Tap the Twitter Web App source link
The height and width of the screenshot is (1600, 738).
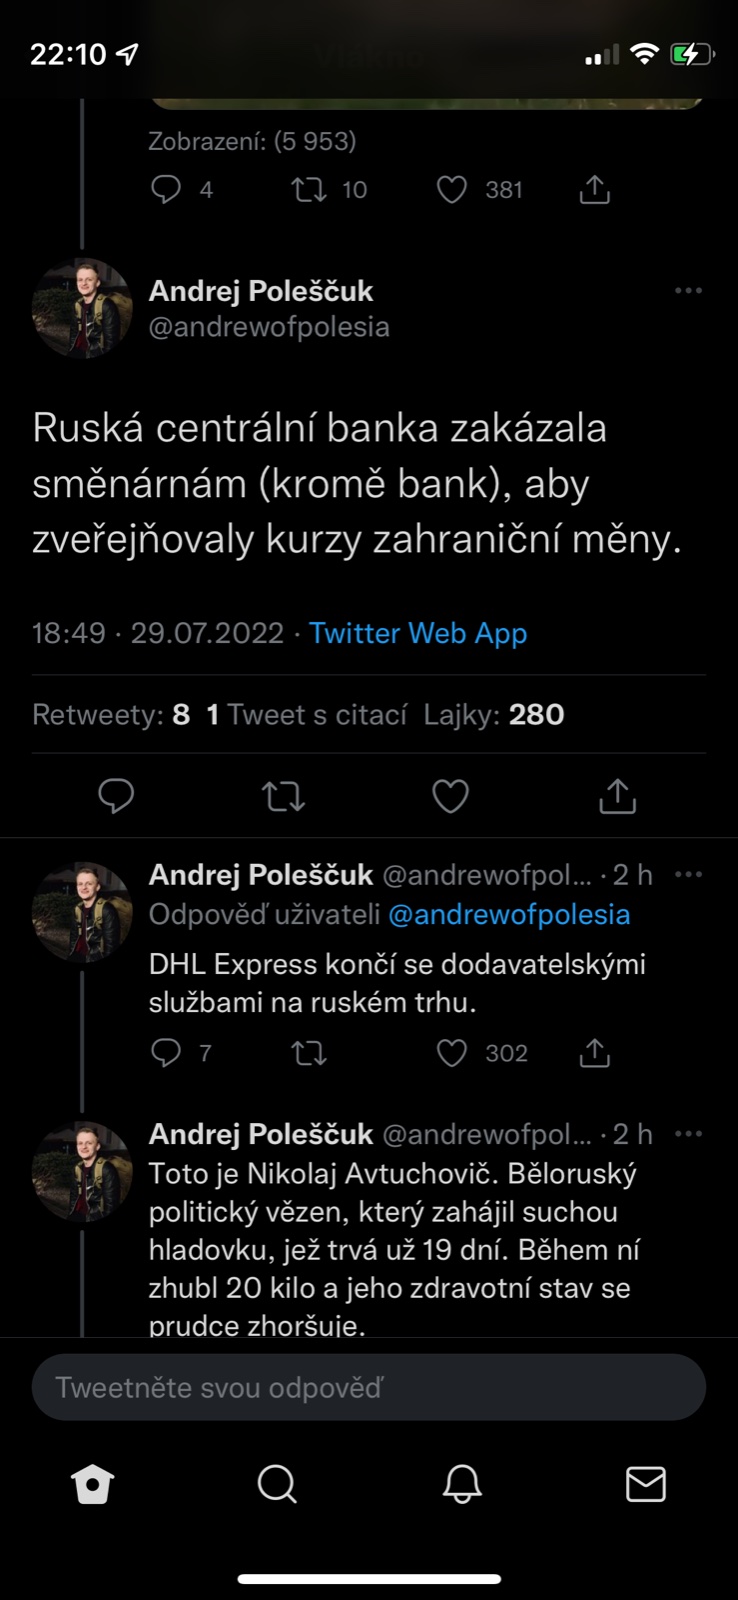pyautogui.click(x=417, y=633)
